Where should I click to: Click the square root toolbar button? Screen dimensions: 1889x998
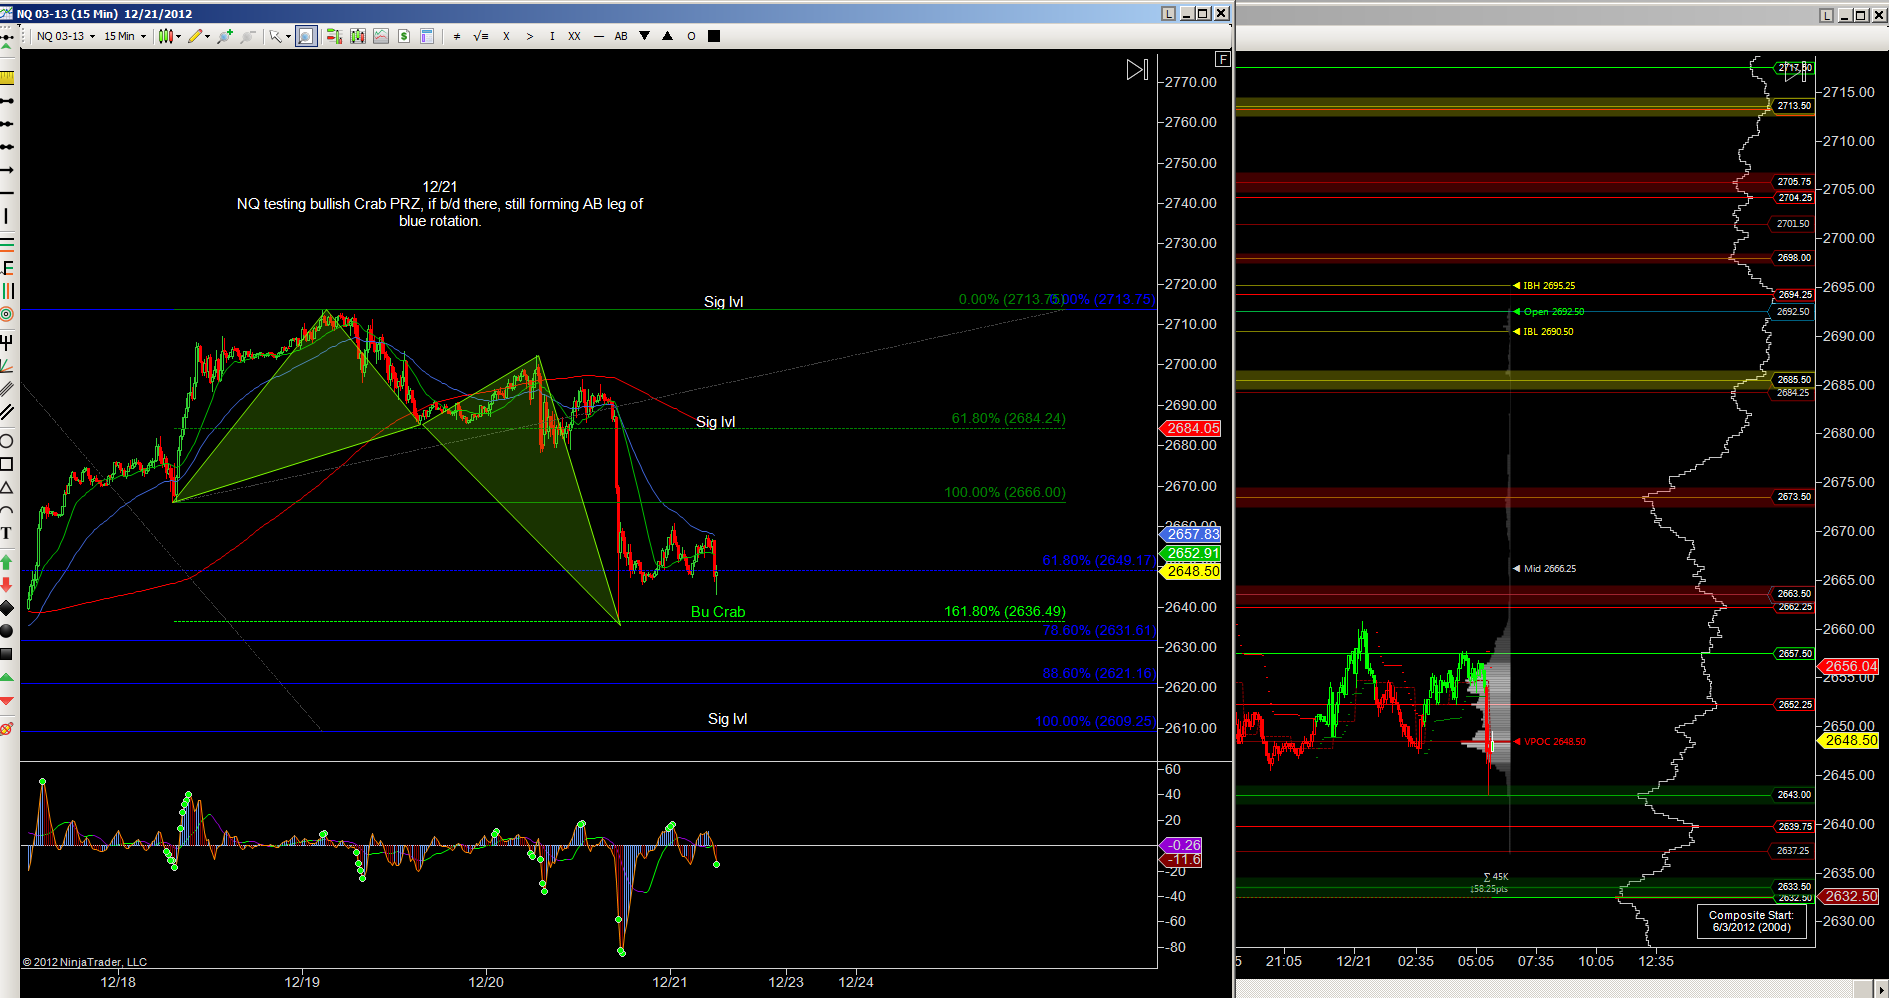[481, 36]
